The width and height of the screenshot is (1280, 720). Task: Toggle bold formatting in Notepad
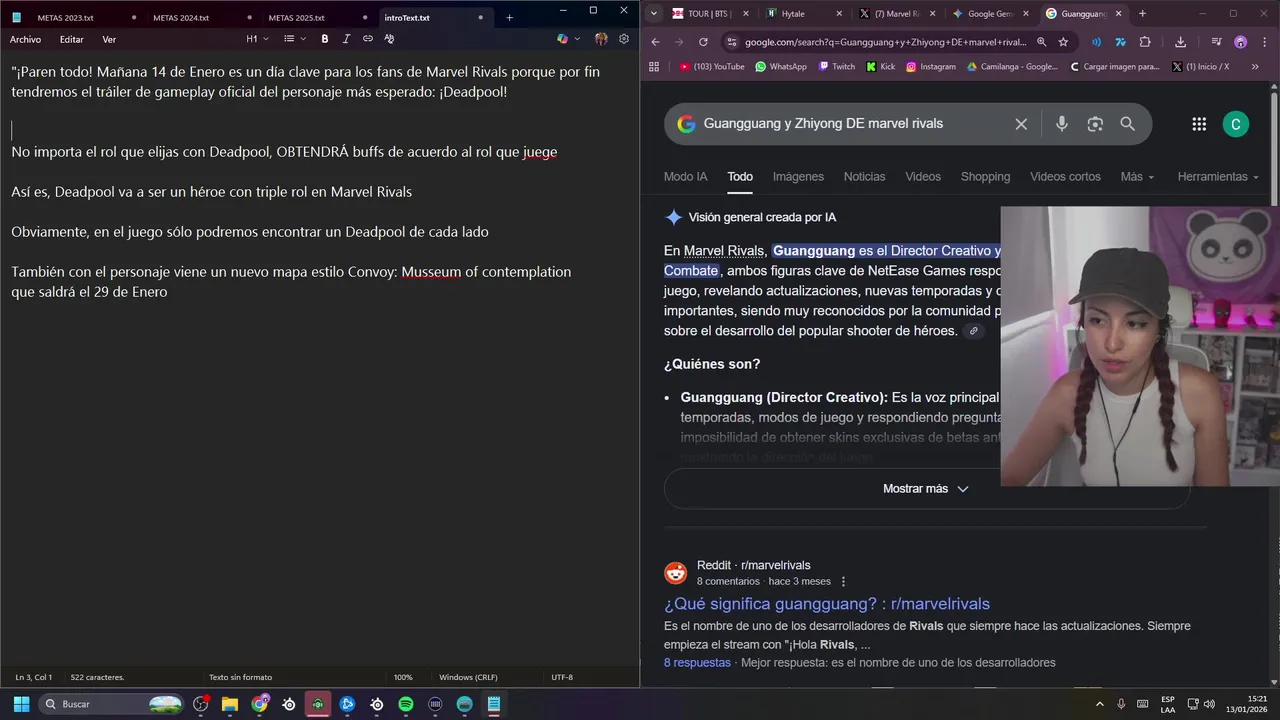(325, 39)
